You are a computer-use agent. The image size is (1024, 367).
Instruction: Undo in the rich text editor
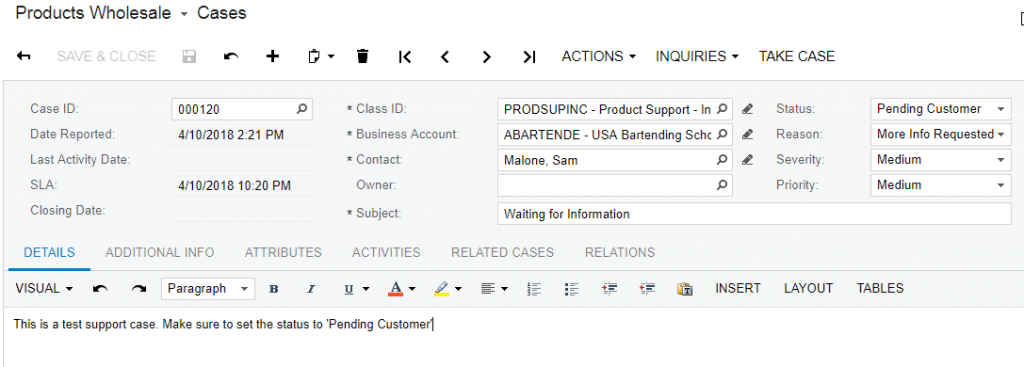pyautogui.click(x=100, y=289)
